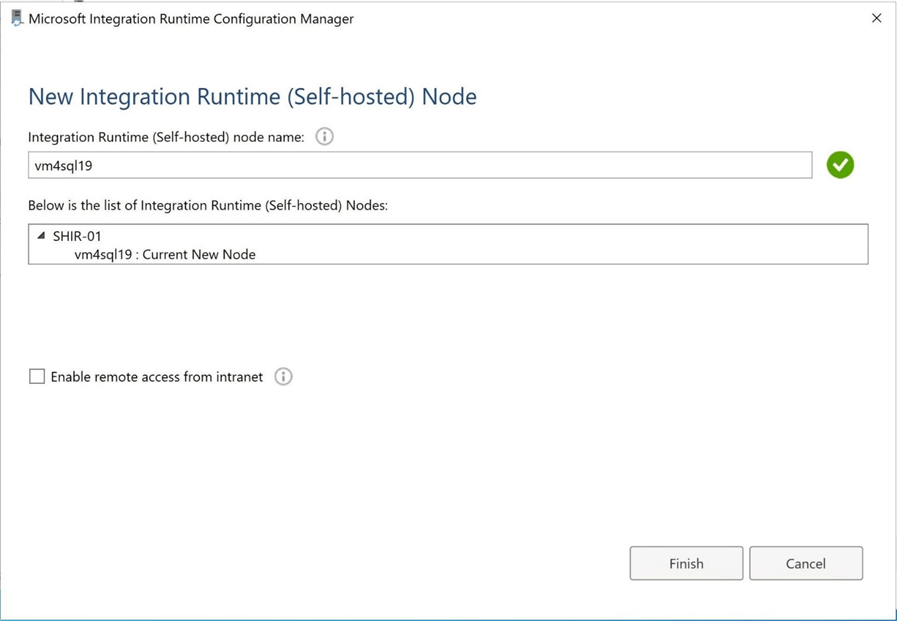The width and height of the screenshot is (897, 621).
Task: Focus the node name field containing vm4sql19
Action: tap(420, 166)
